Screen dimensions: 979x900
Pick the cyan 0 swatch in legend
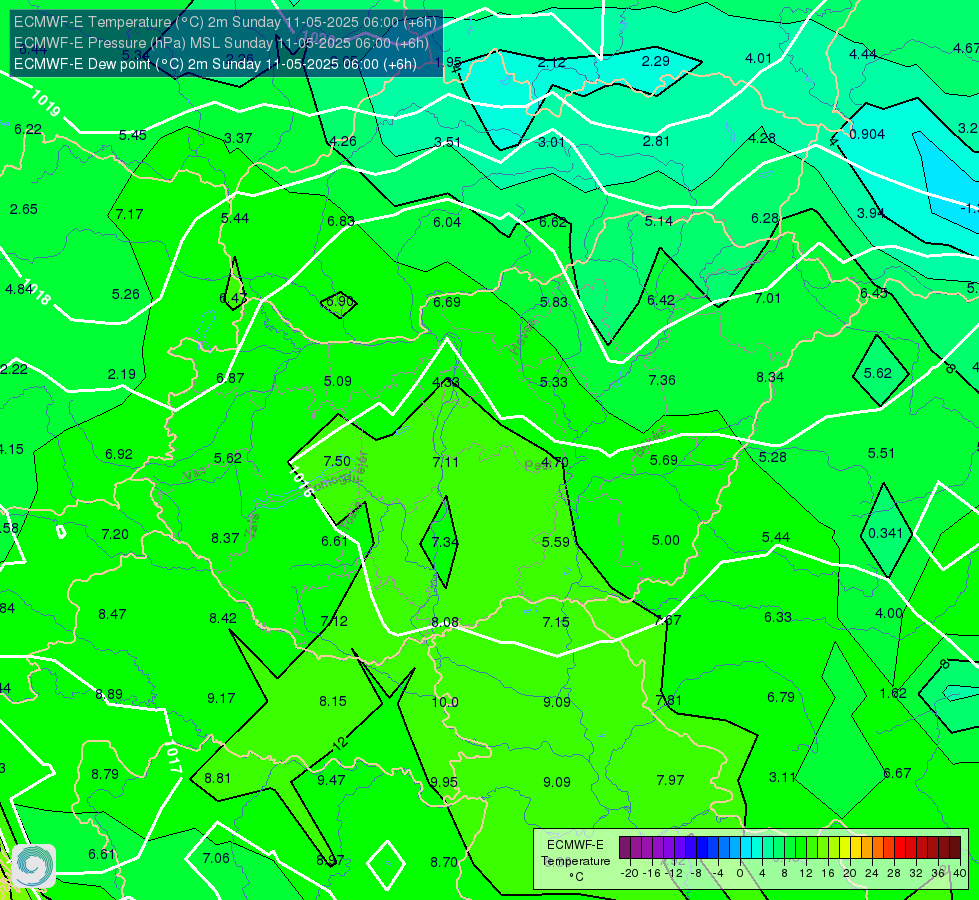click(745, 848)
